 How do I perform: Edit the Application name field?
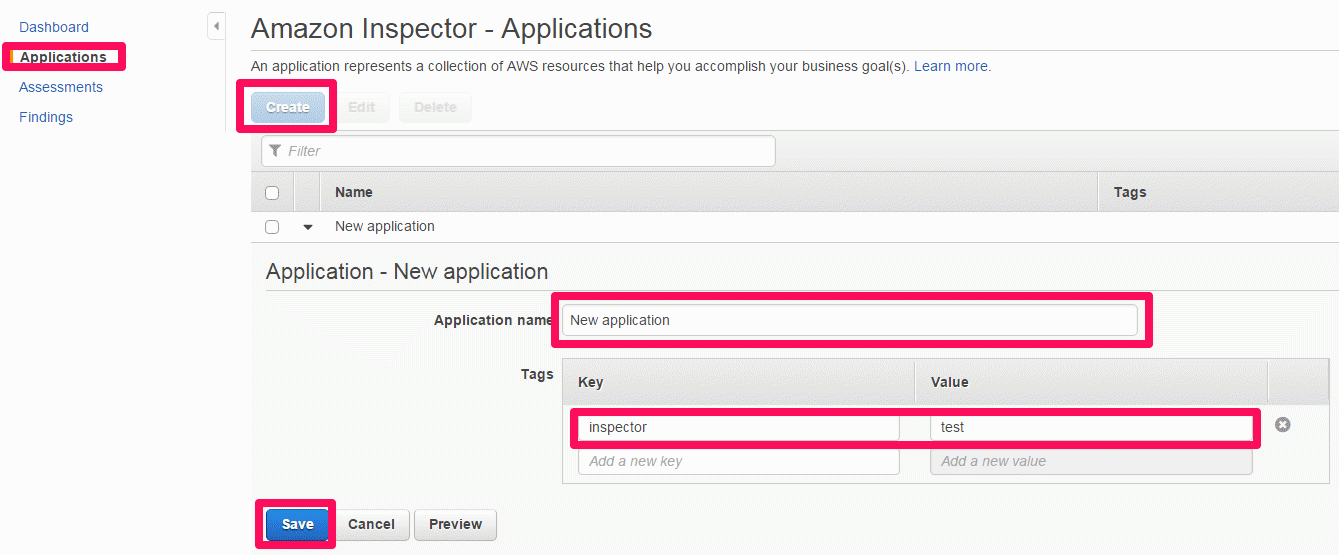point(849,320)
